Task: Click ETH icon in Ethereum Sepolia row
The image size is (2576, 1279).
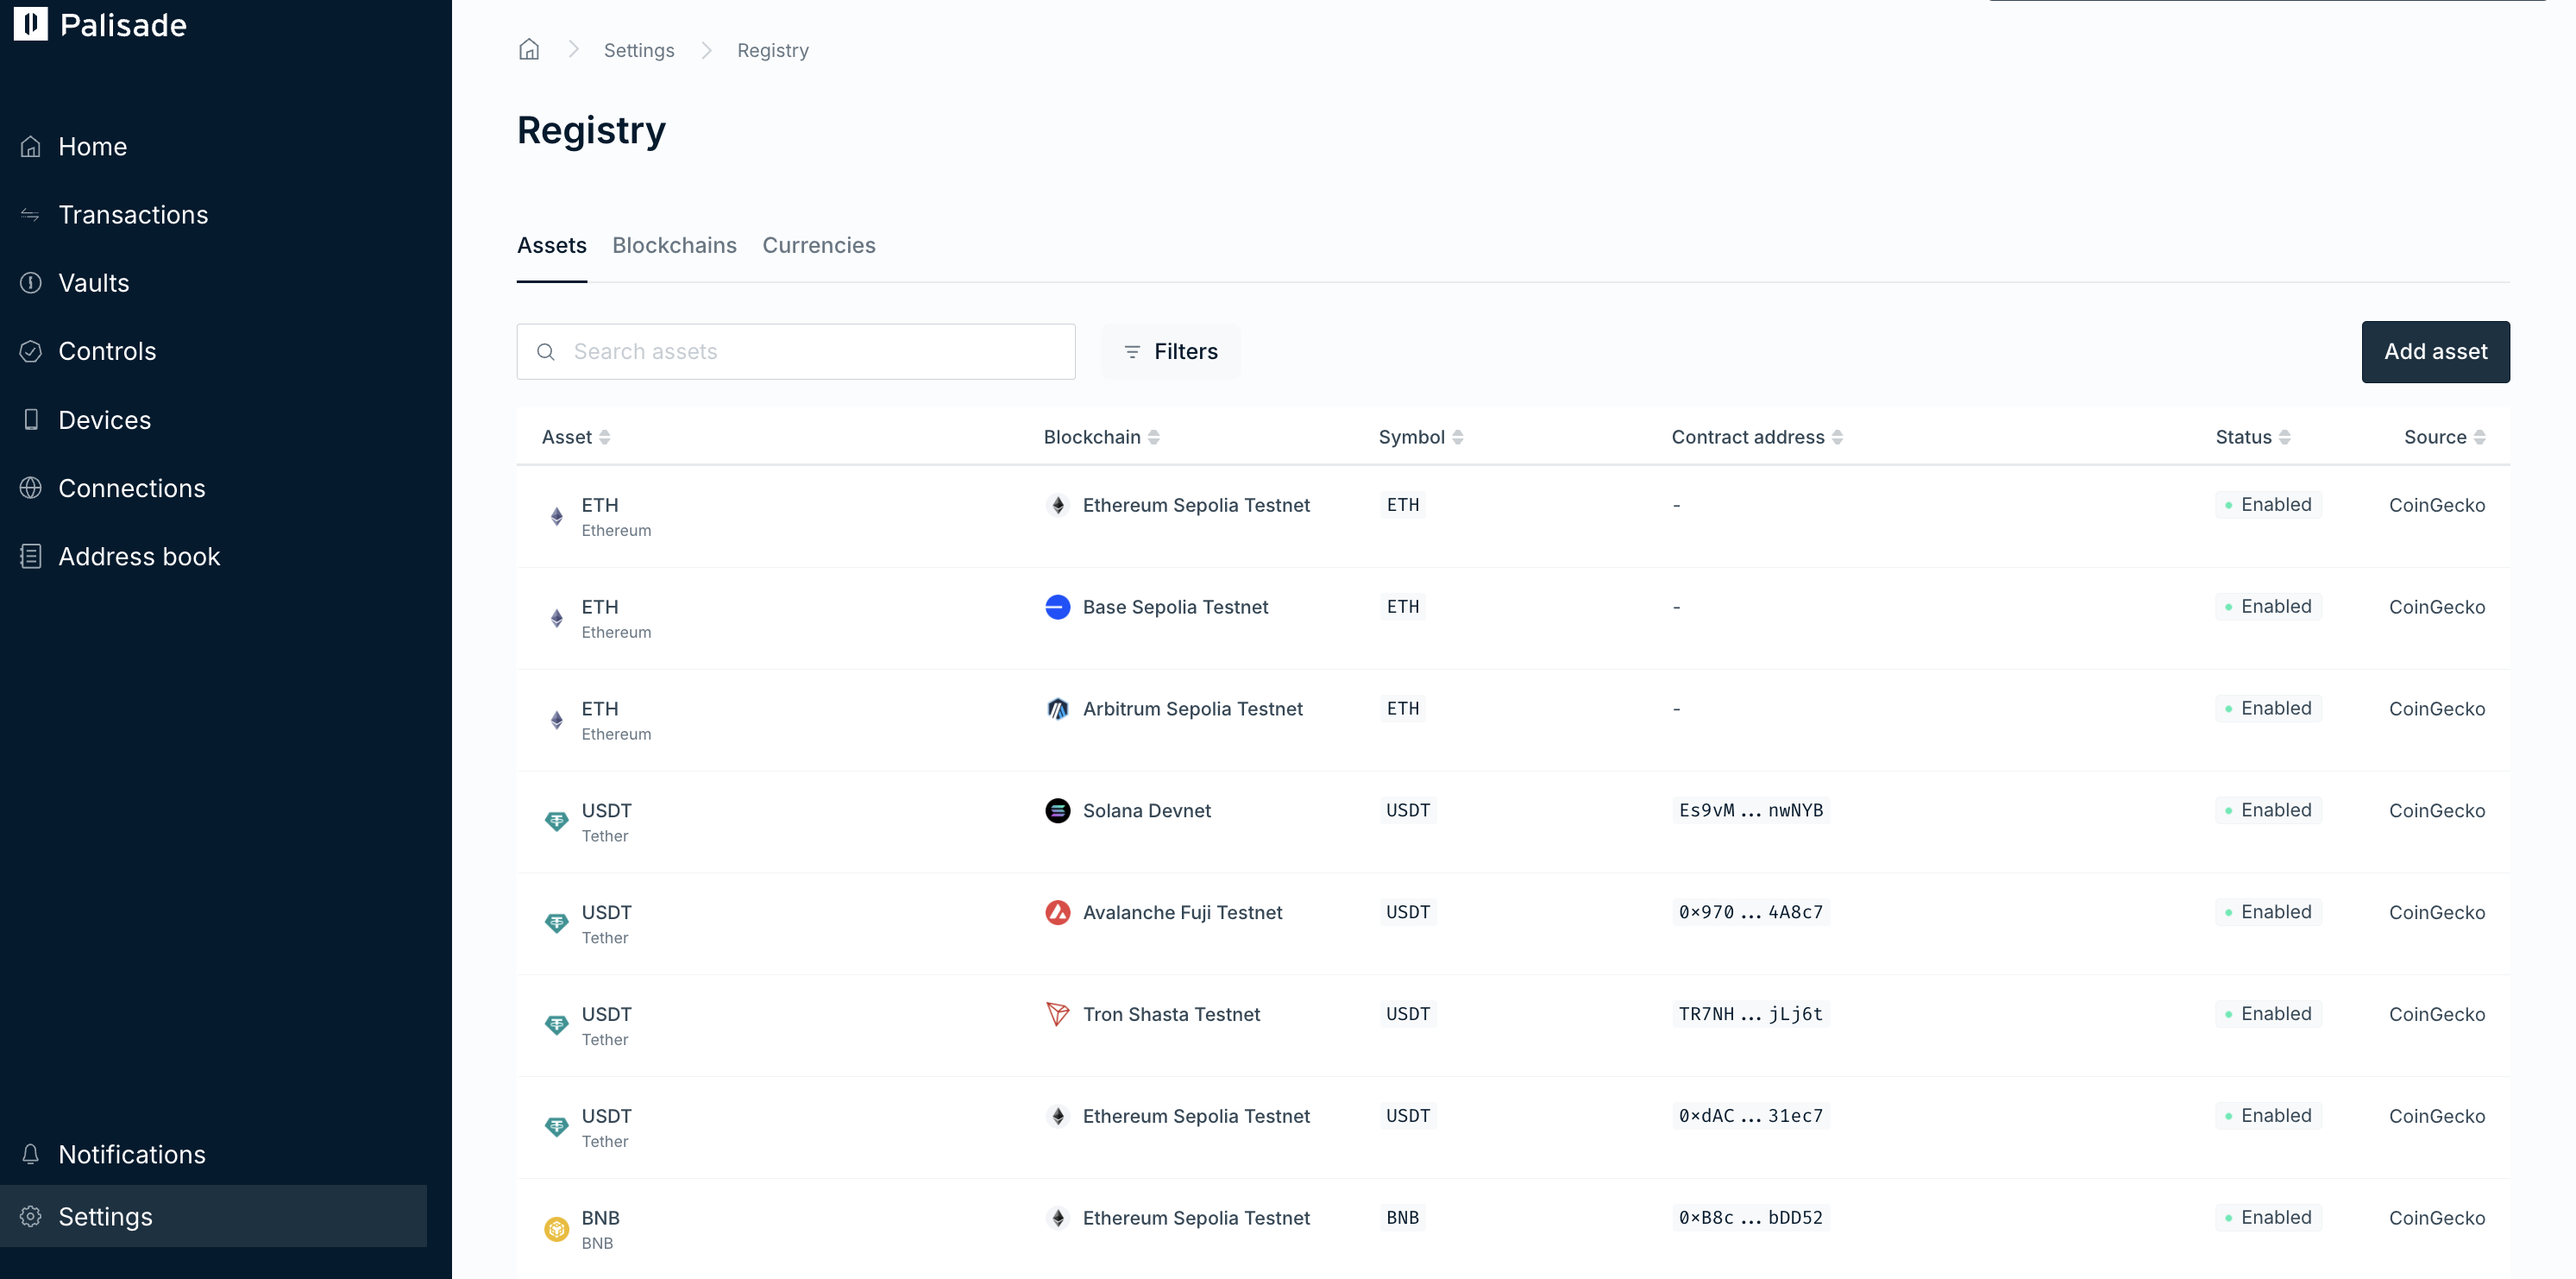Action: (557, 517)
